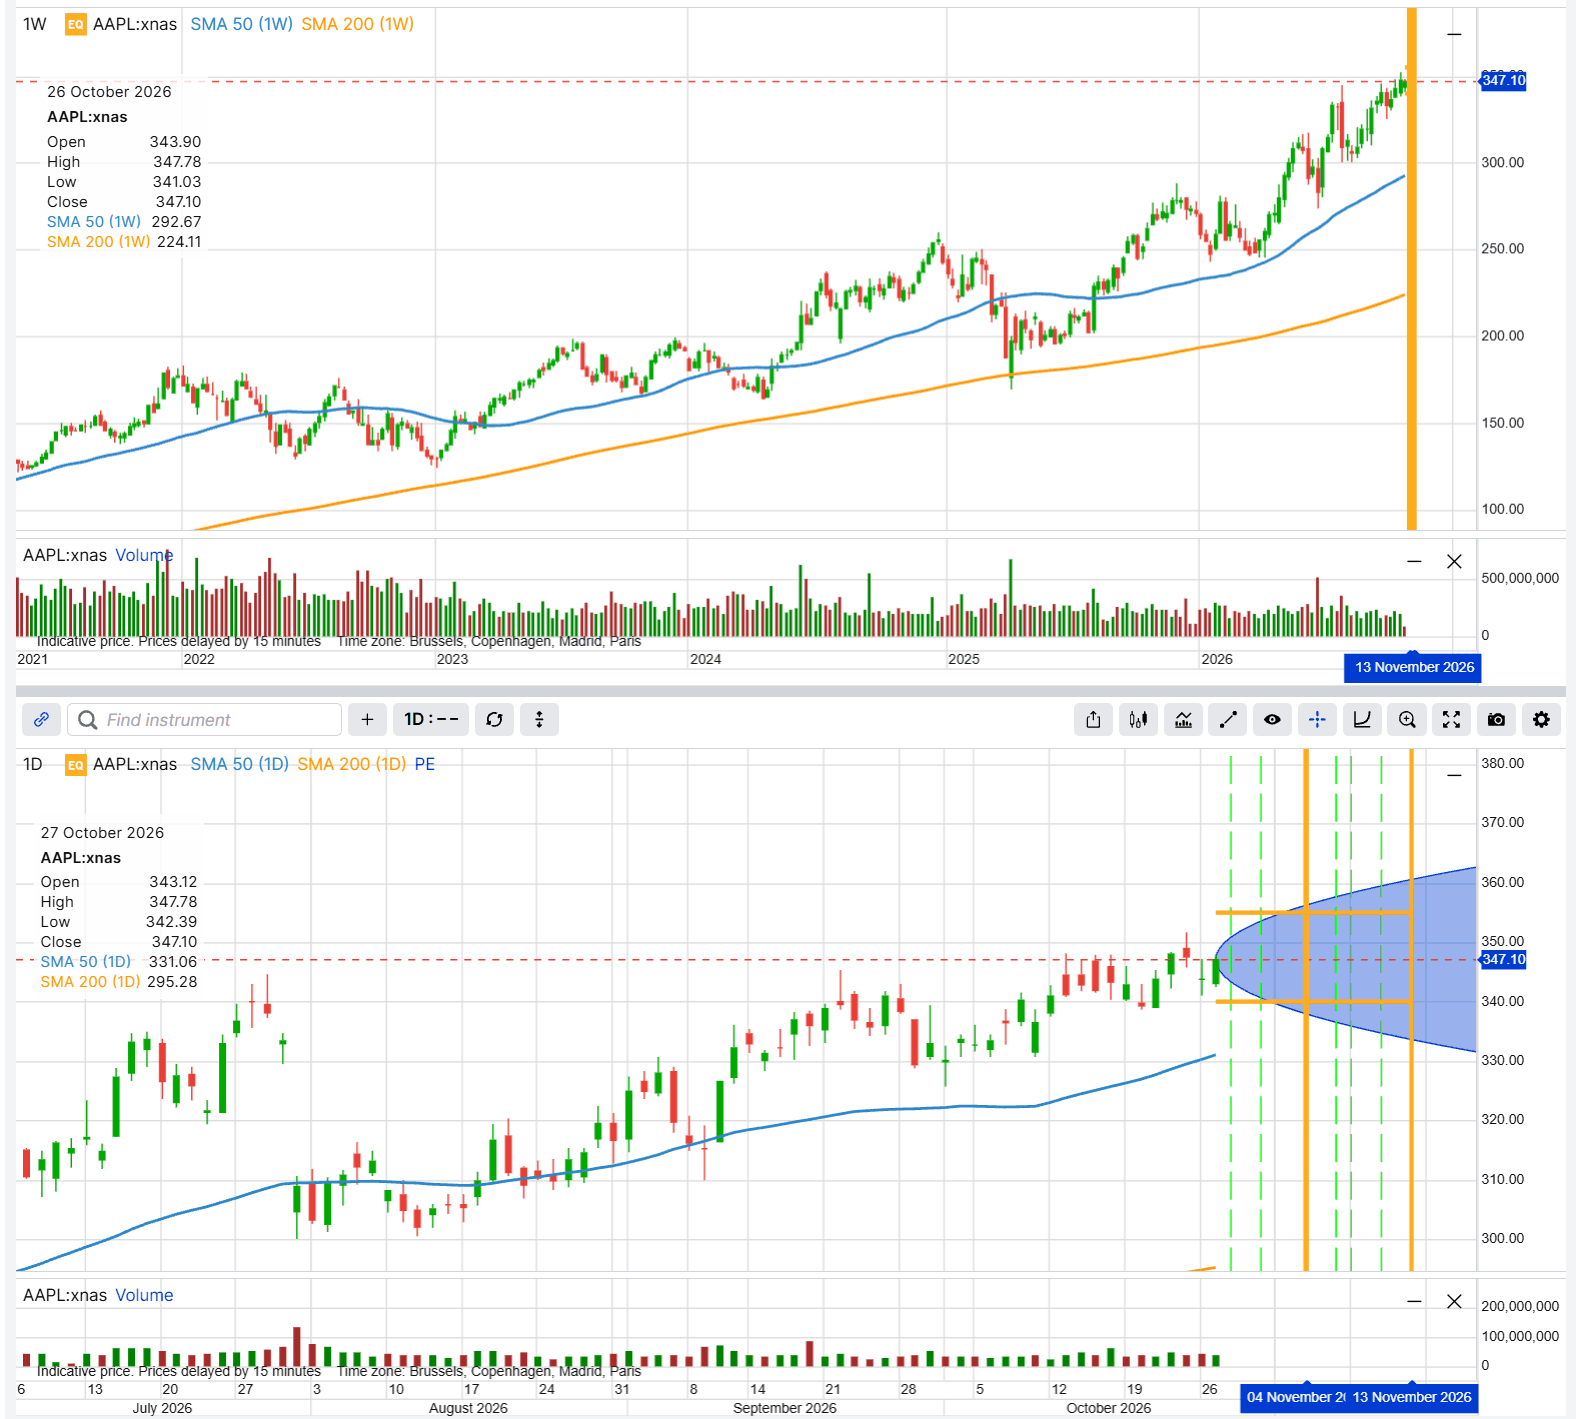
Task: Click SMA 200 (1W) indicator label
Action: pyautogui.click(x=358, y=24)
